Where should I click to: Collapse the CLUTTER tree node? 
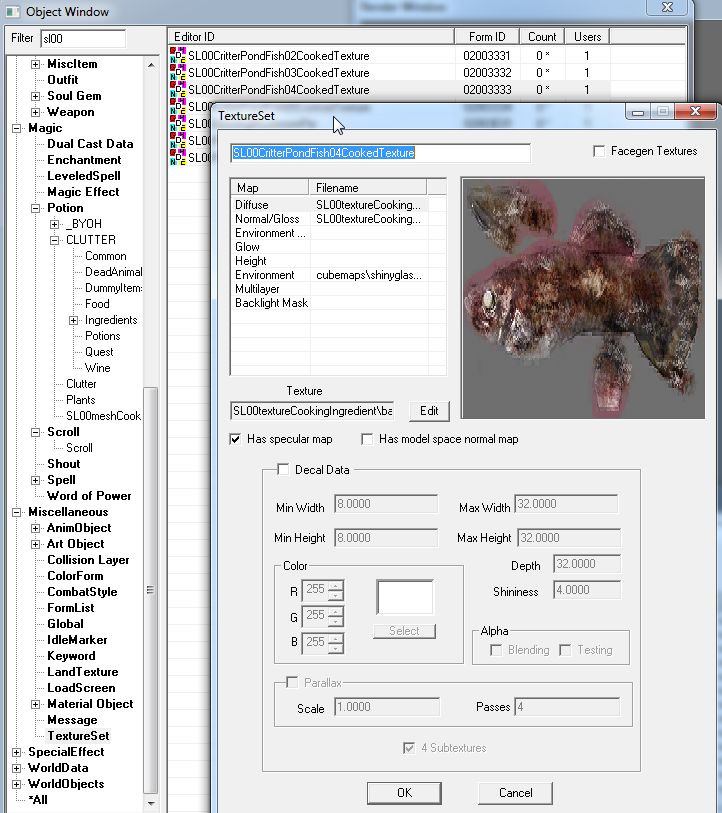tap(54, 241)
